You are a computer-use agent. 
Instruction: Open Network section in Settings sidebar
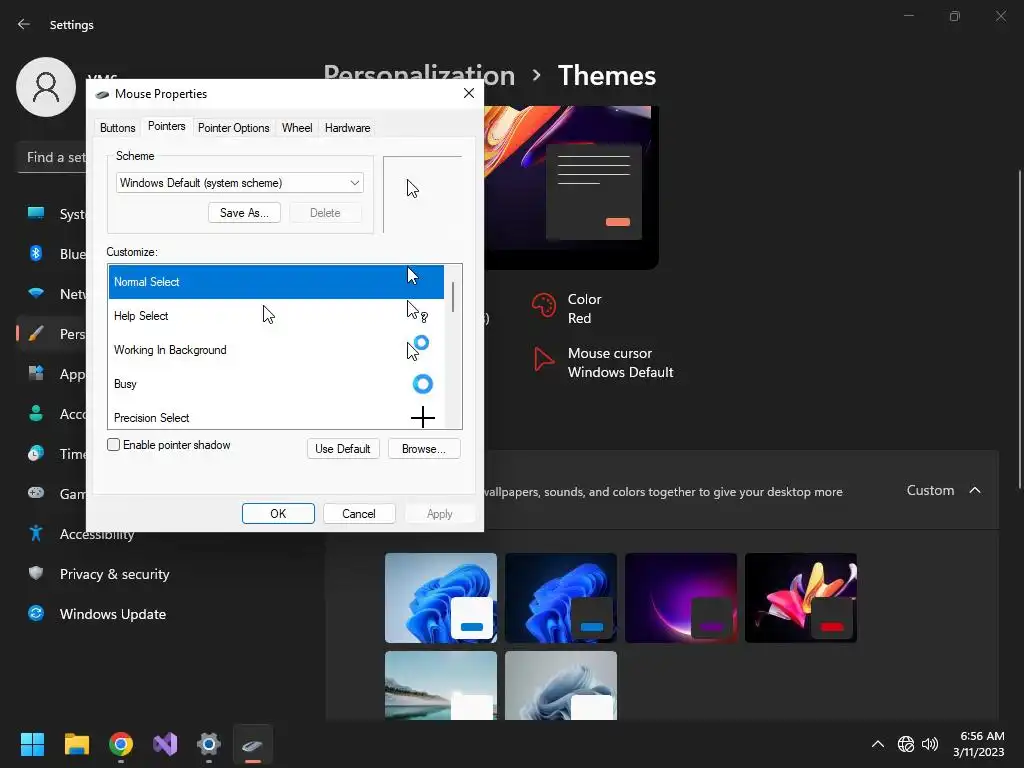point(52,294)
